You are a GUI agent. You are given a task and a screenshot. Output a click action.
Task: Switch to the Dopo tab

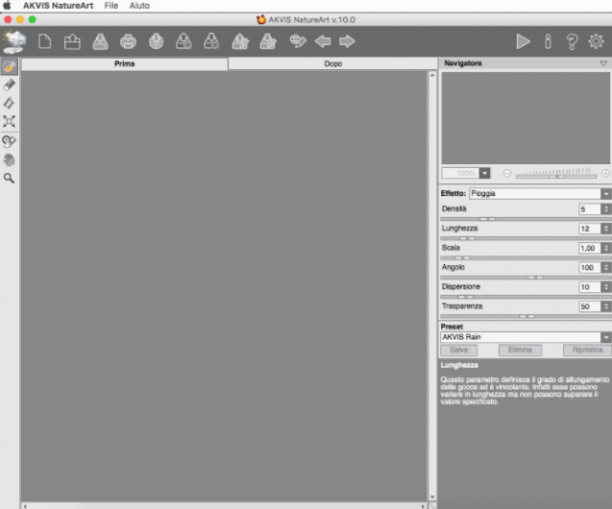click(333, 64)
